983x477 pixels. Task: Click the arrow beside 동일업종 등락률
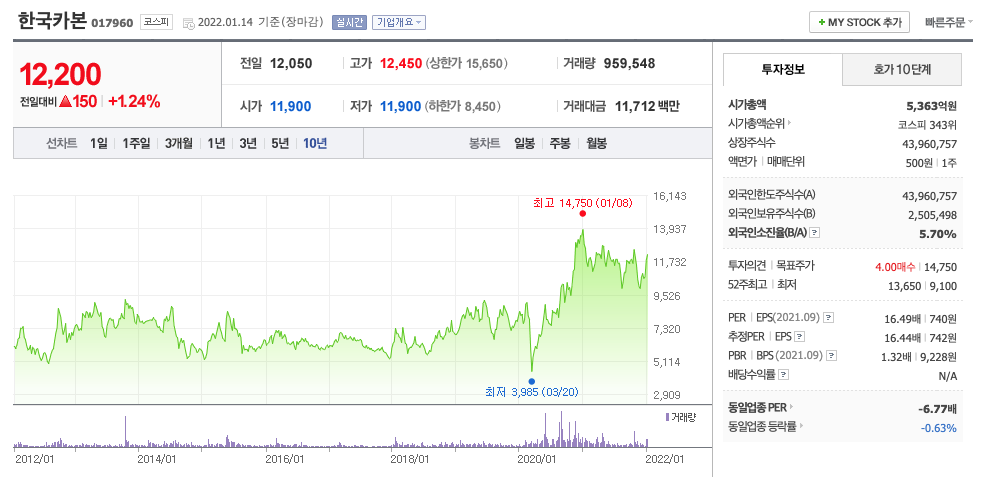tap(802, 426)
